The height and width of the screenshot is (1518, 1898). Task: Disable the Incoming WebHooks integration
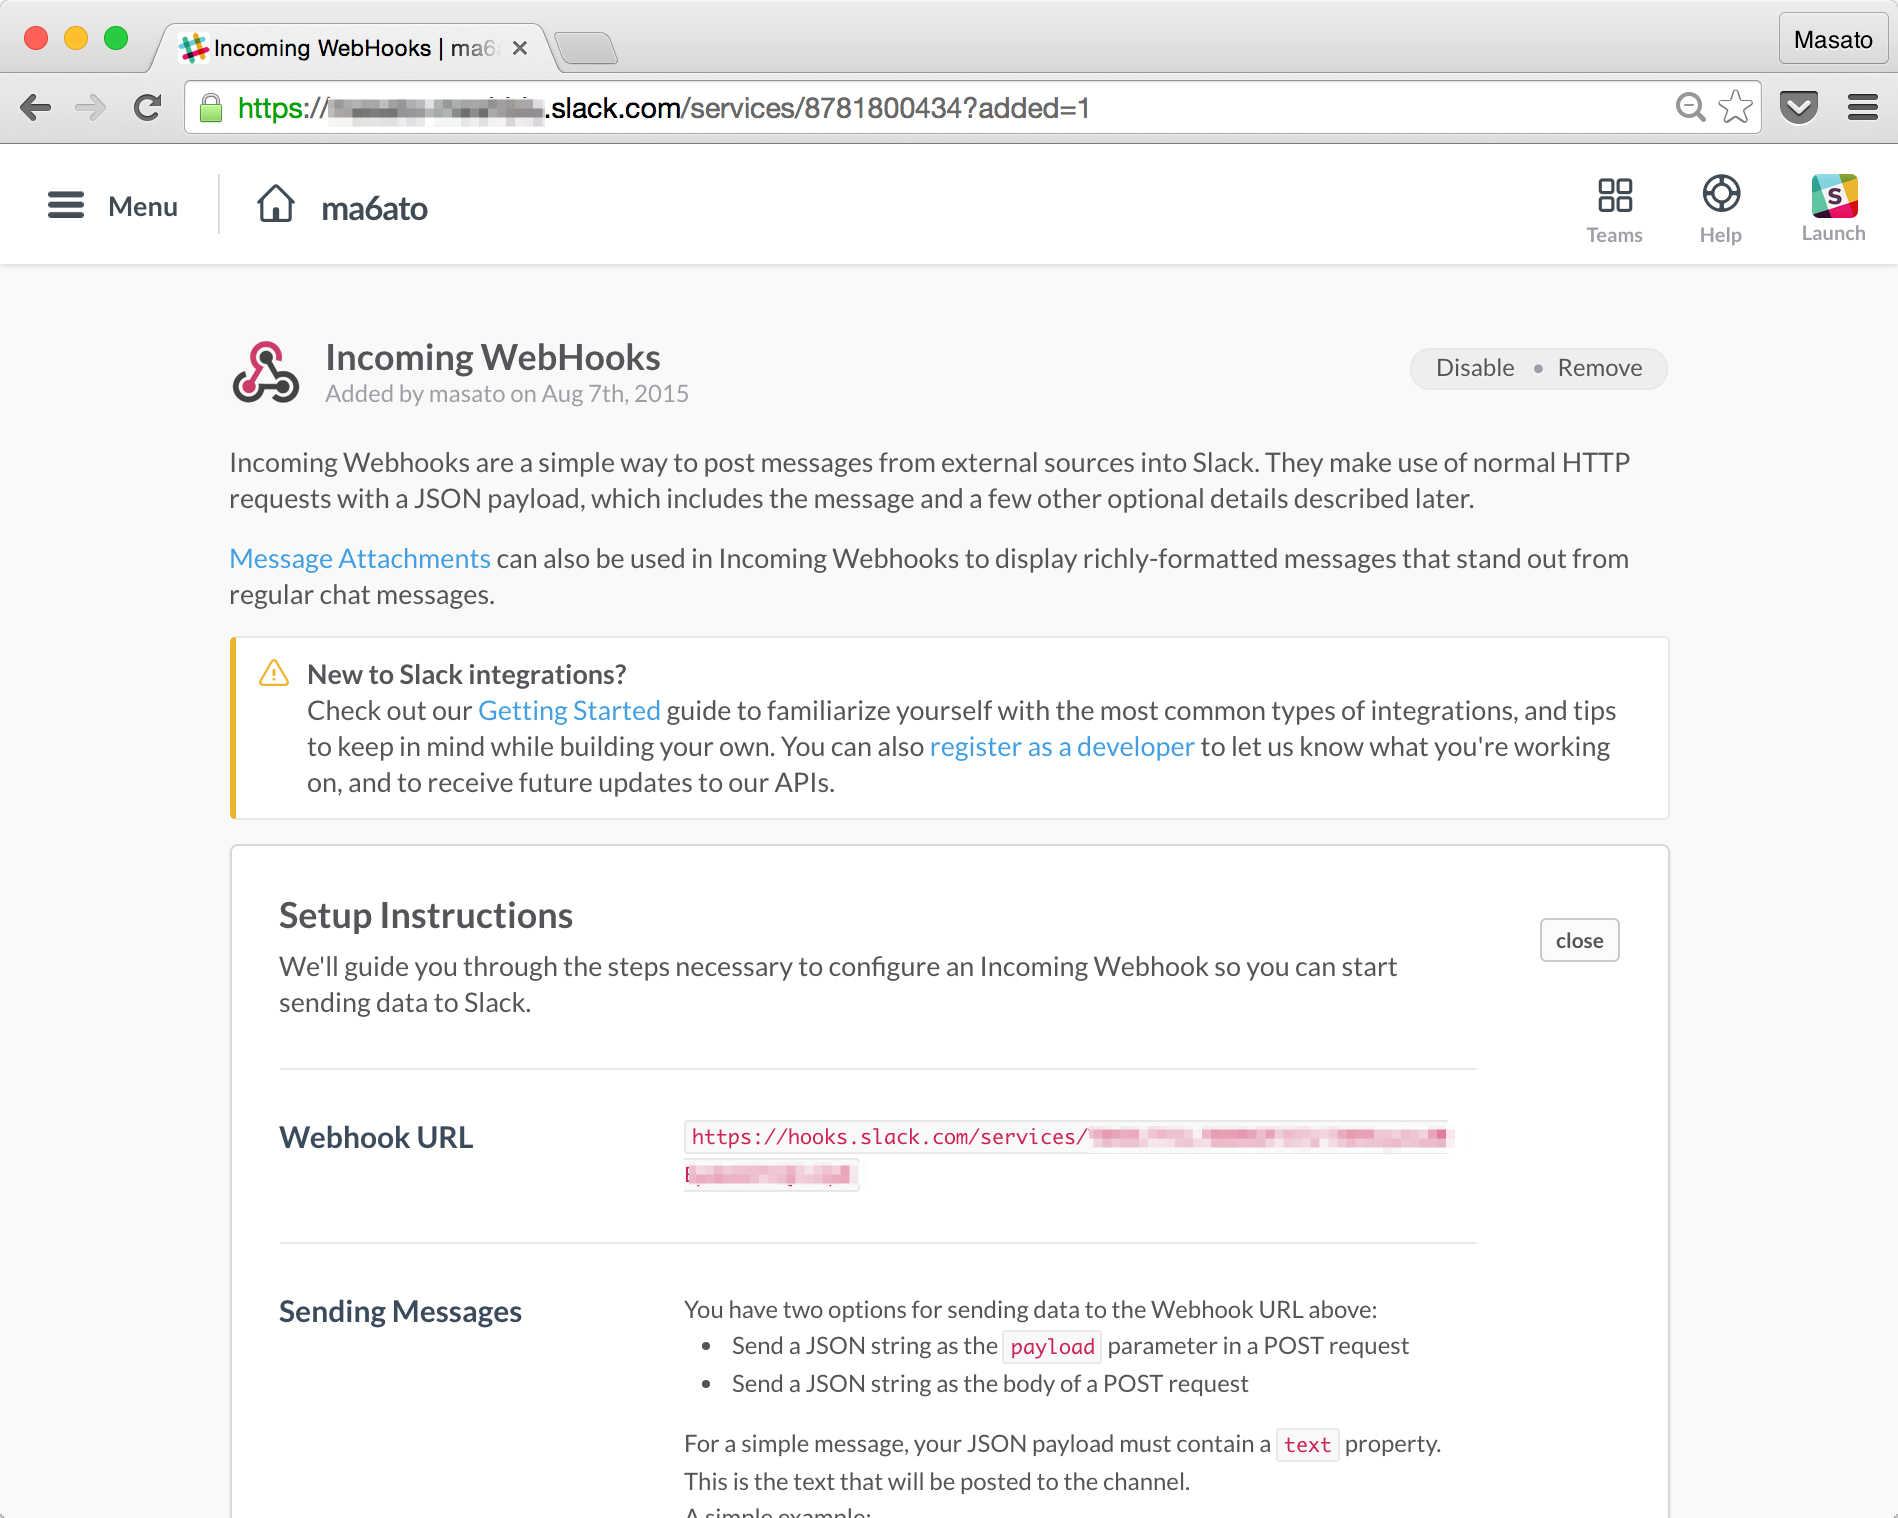click(x=1473, y=367)
